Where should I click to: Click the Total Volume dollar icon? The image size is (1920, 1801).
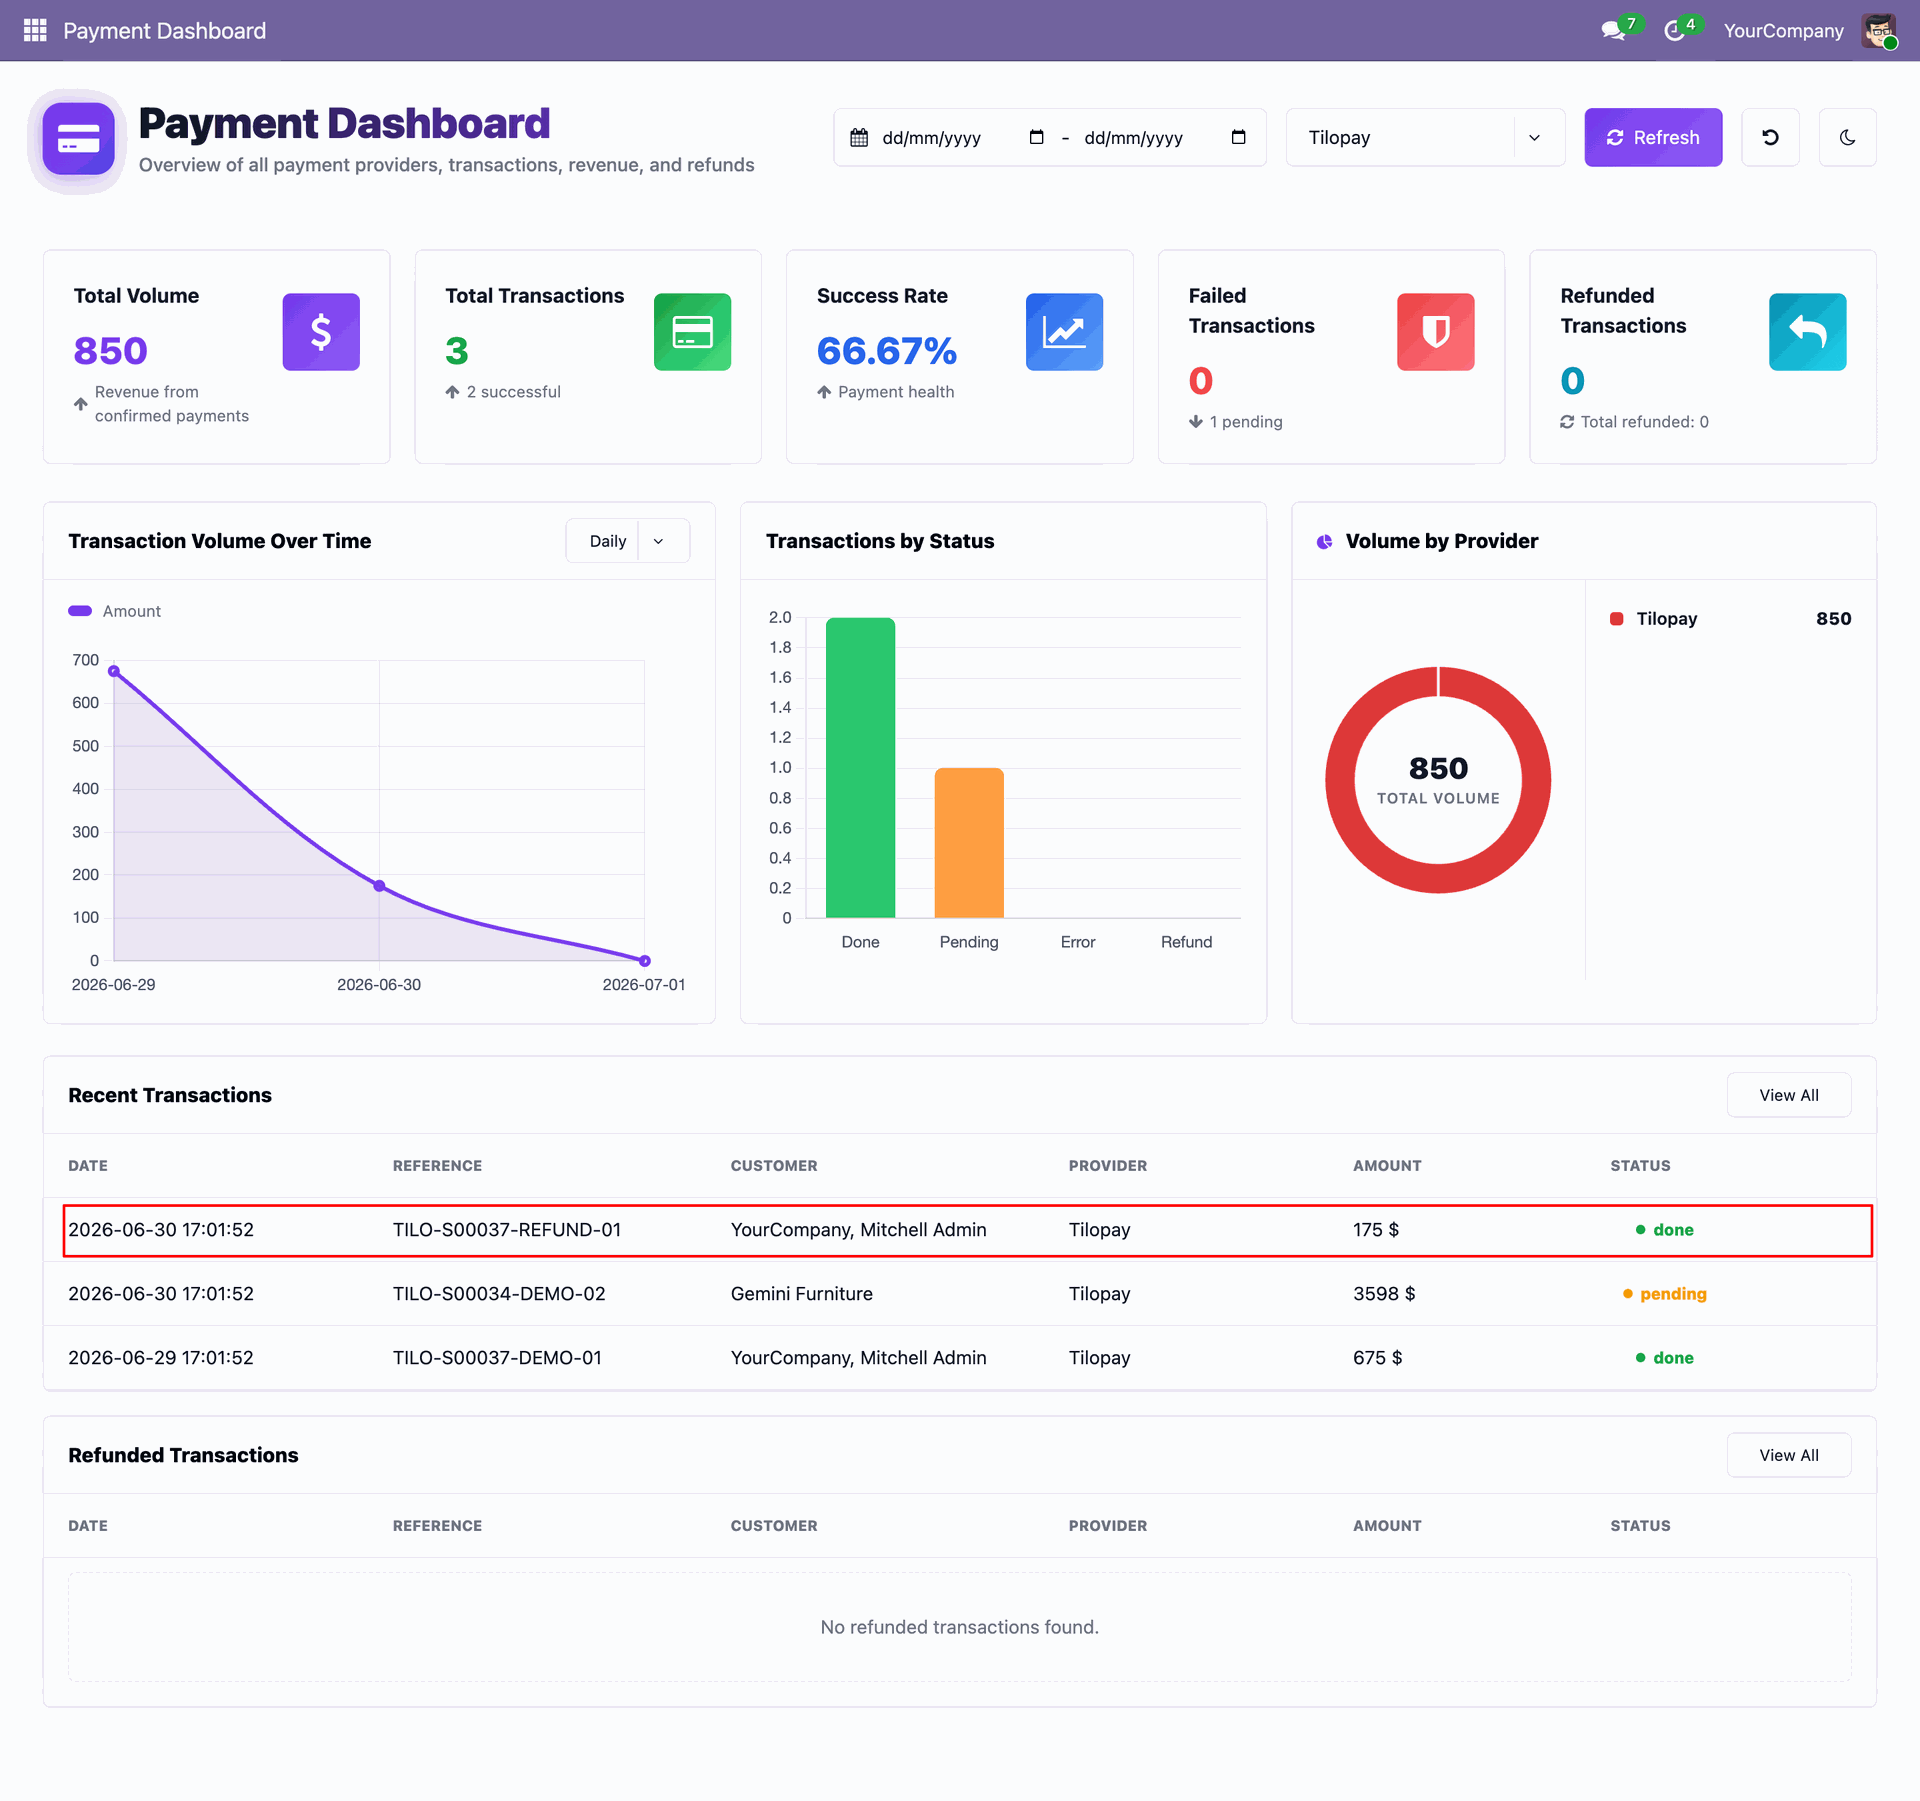(x=321, y=332)
